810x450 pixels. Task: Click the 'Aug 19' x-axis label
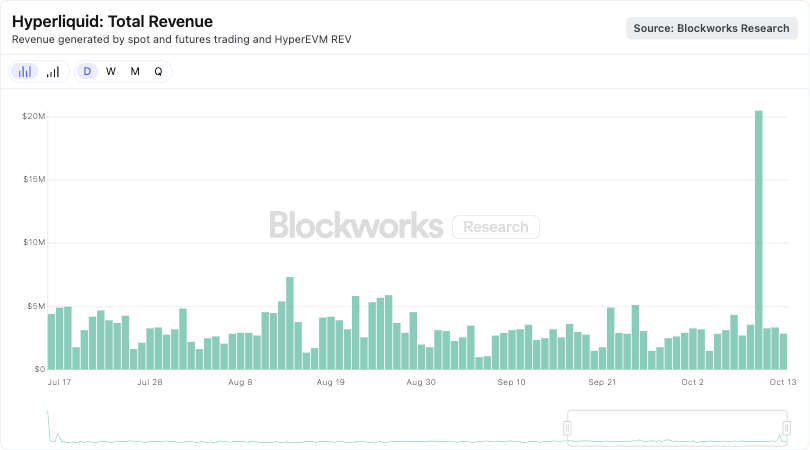click(331, 382)
